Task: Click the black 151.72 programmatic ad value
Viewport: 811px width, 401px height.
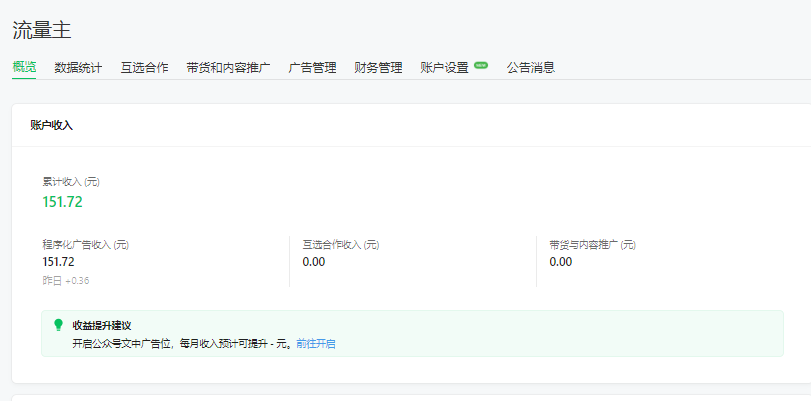Action: pyautogui.click(x=58, y=262)
